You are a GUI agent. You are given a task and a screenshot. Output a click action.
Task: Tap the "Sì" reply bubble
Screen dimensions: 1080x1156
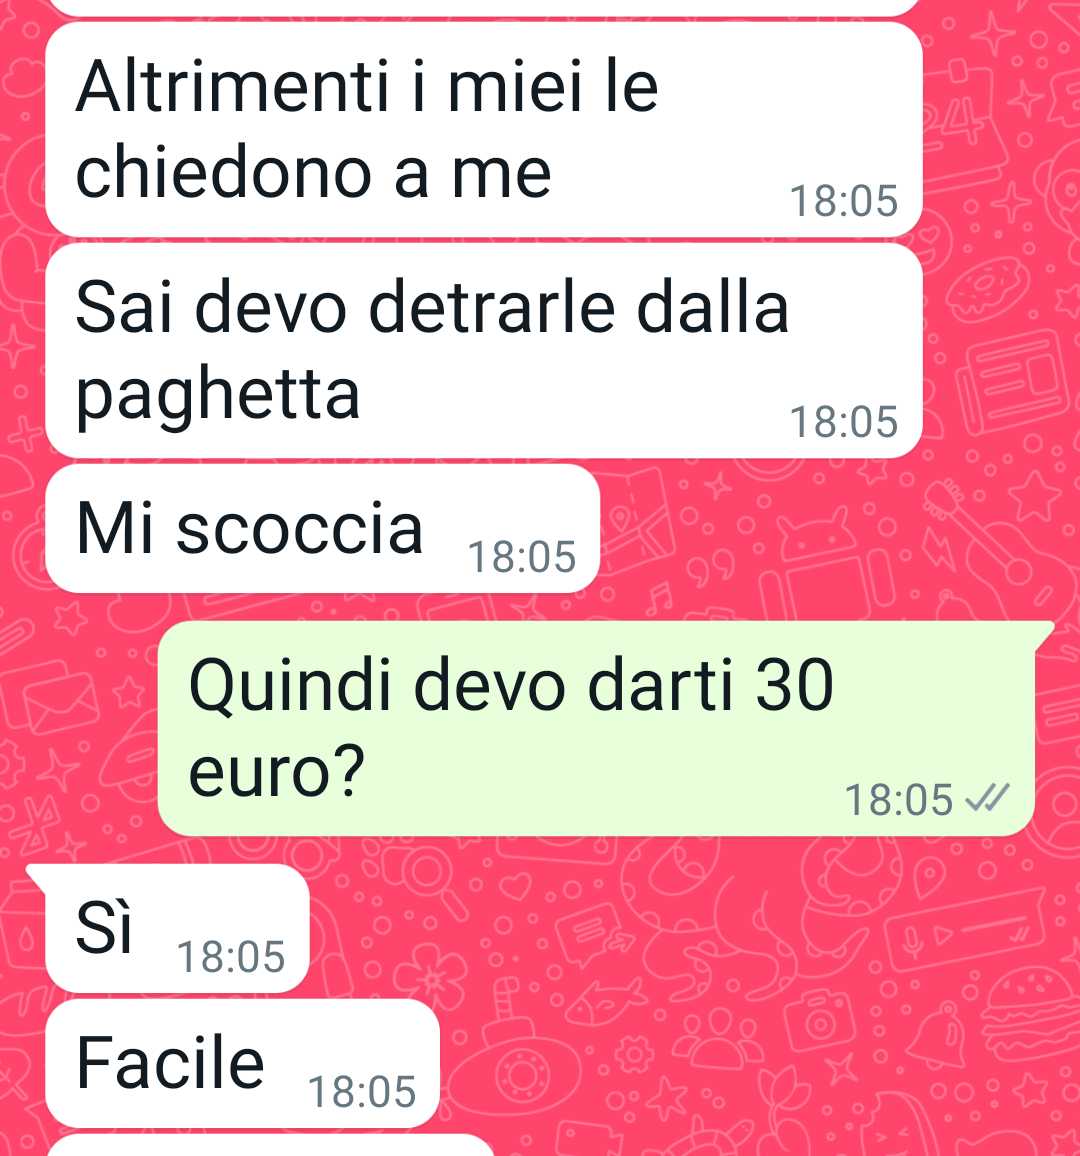tap(177, 928)
